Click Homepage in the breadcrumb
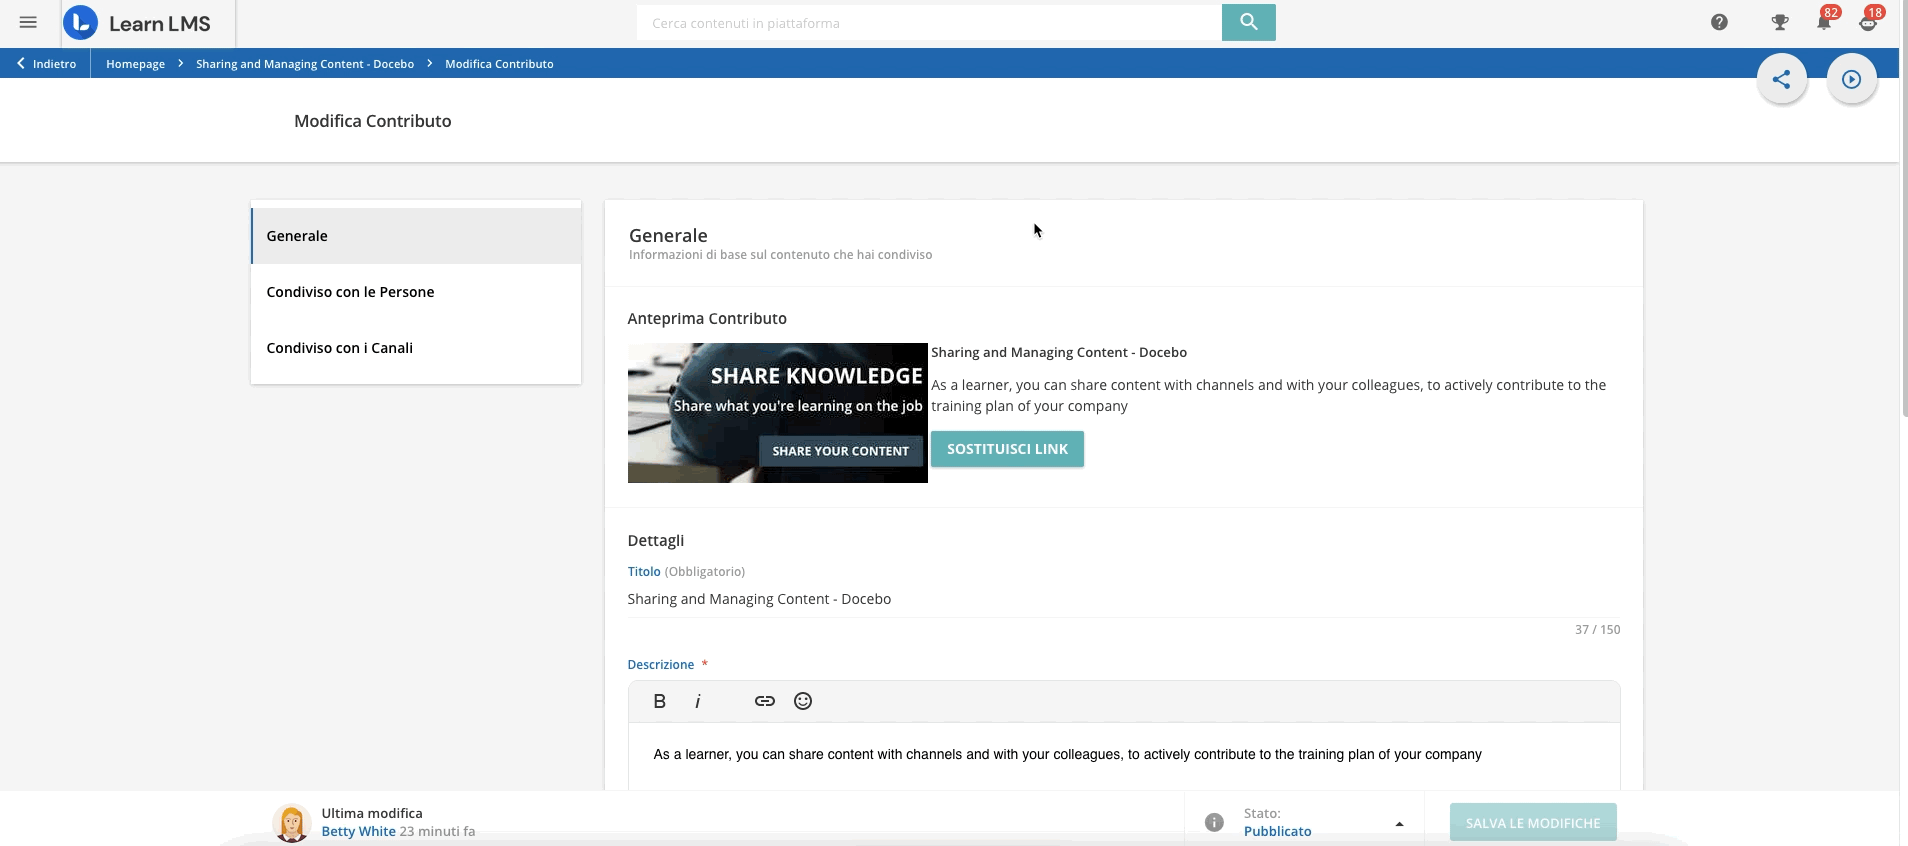The image size is (1908, 846). 135,63
